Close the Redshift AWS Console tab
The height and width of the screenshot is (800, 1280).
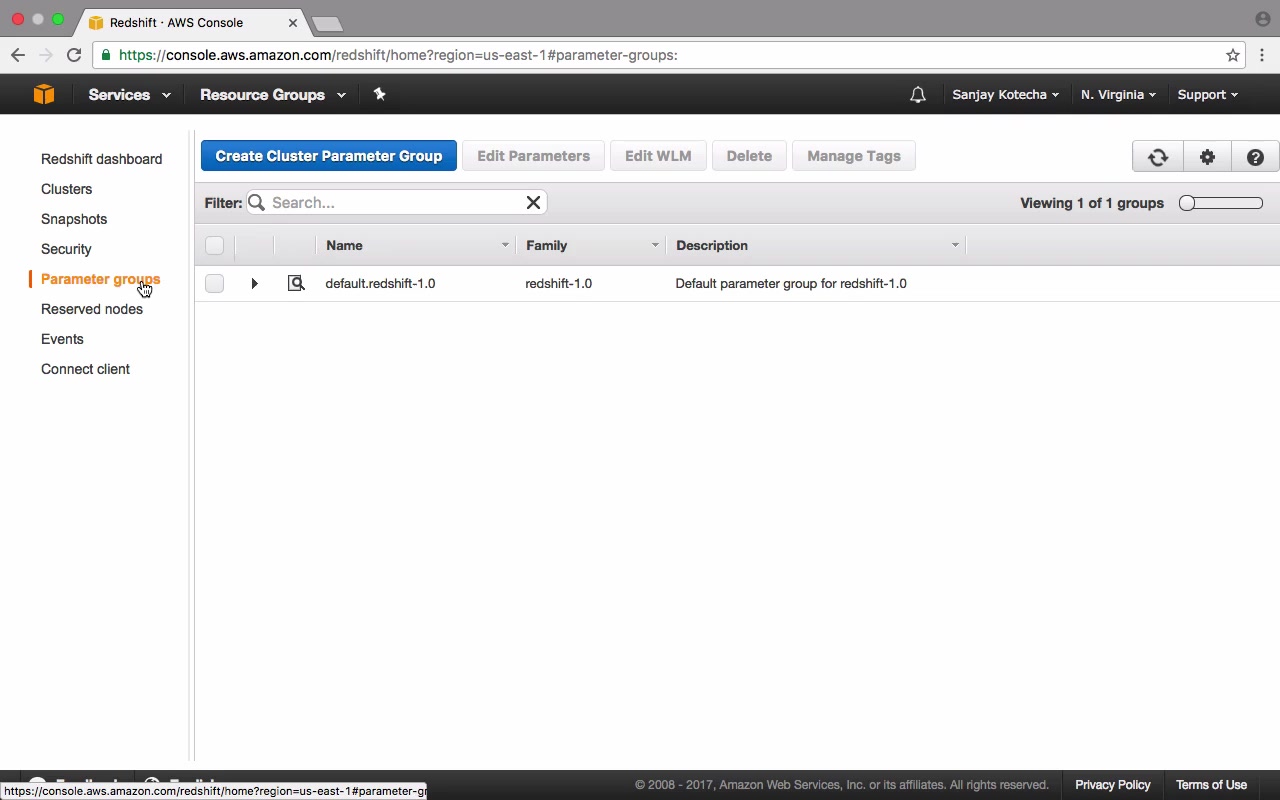coord(293,22)
